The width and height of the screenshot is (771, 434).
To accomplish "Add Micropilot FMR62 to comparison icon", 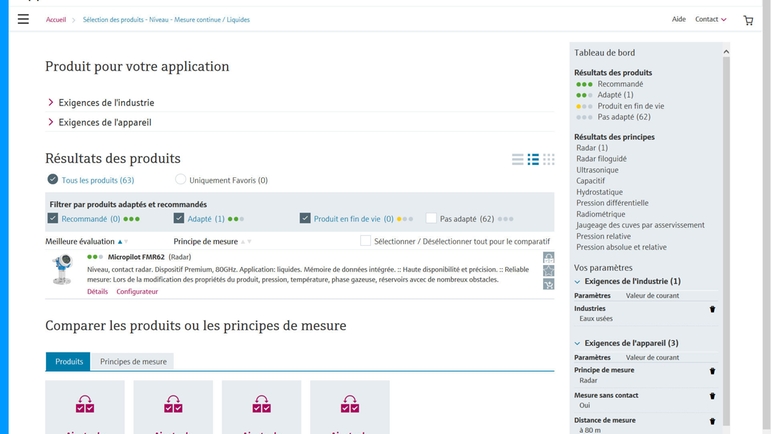I will coord(548,258).
